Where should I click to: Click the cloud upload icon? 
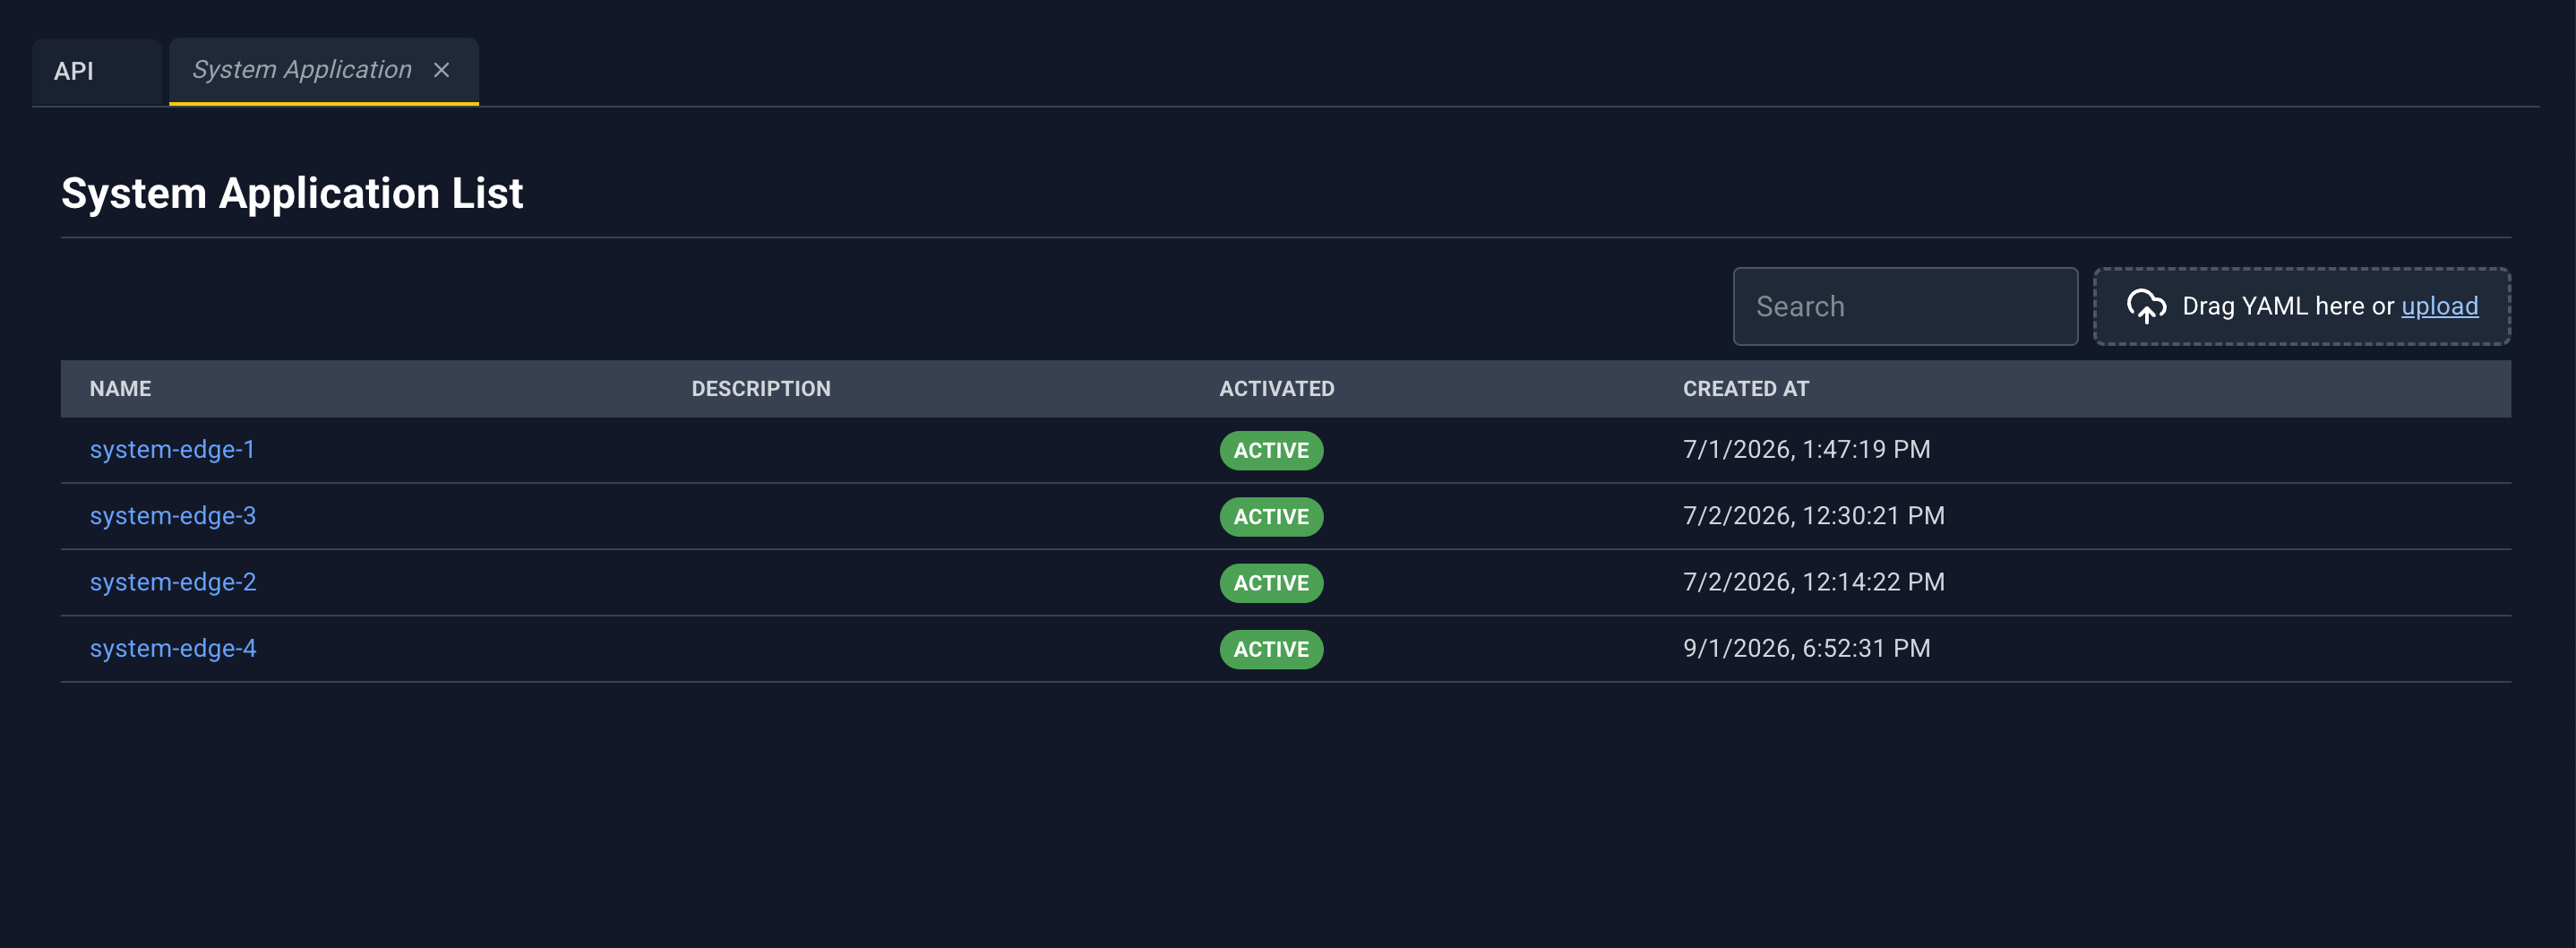(x=2146, y=306)
